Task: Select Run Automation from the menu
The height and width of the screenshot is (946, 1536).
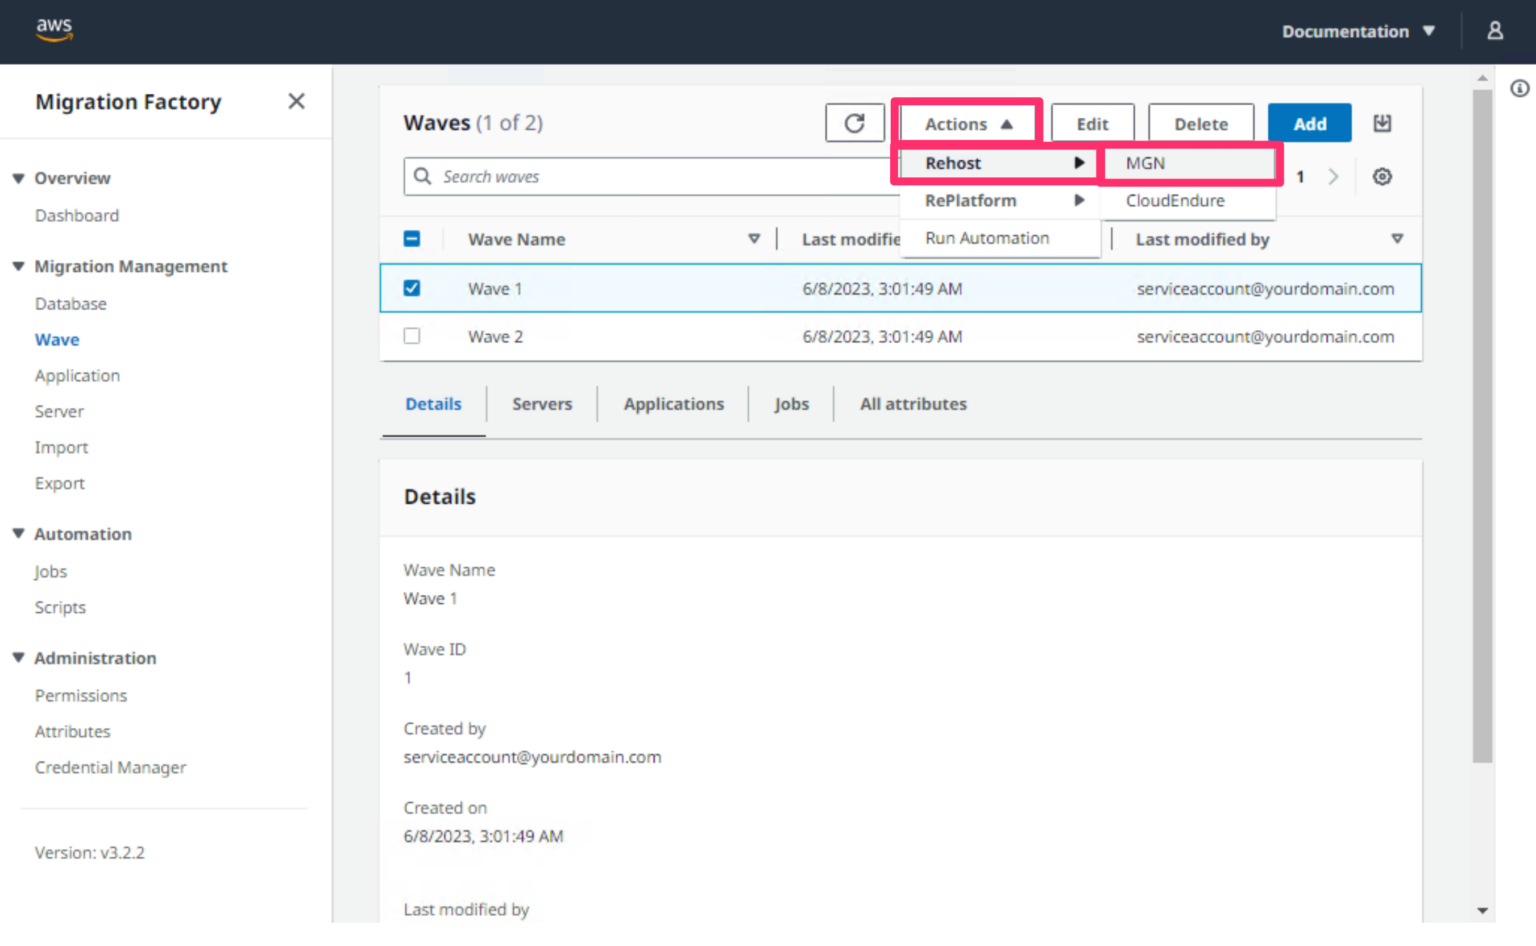Action: pos(987,238)
